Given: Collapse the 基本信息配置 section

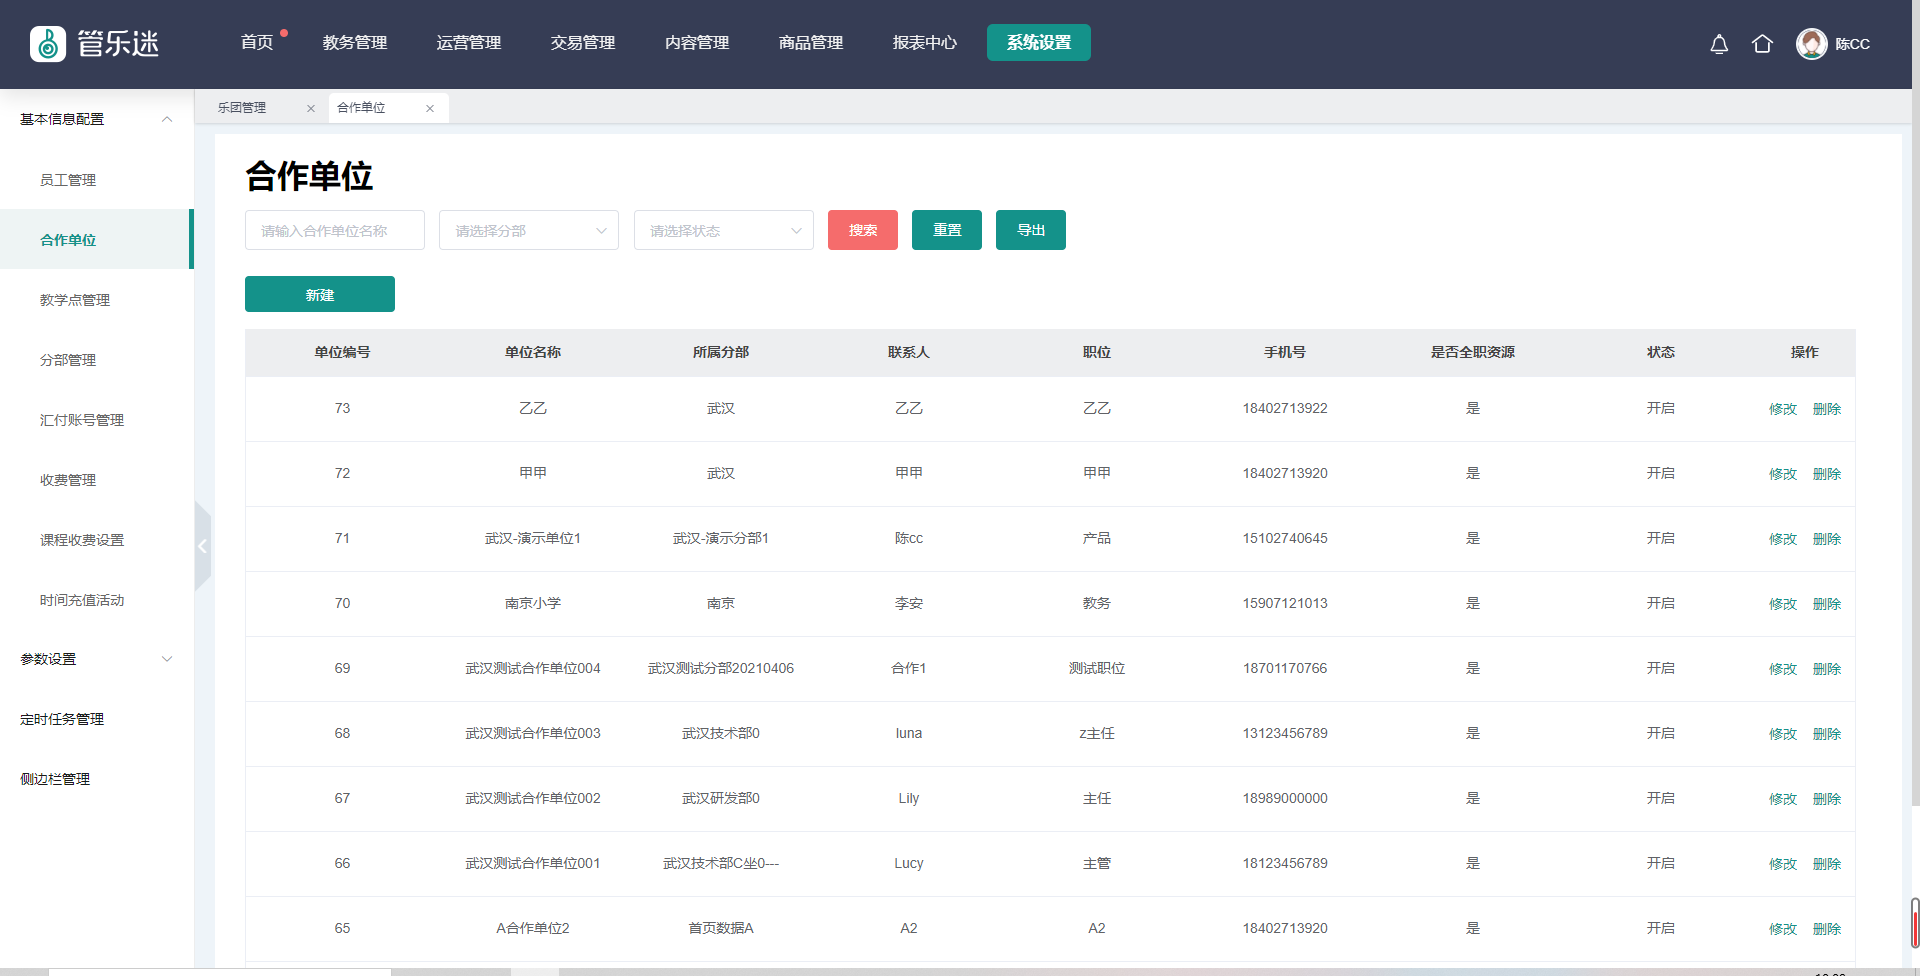Looking at the screenshot, I should pyautogui.click(x=167, y=119).
